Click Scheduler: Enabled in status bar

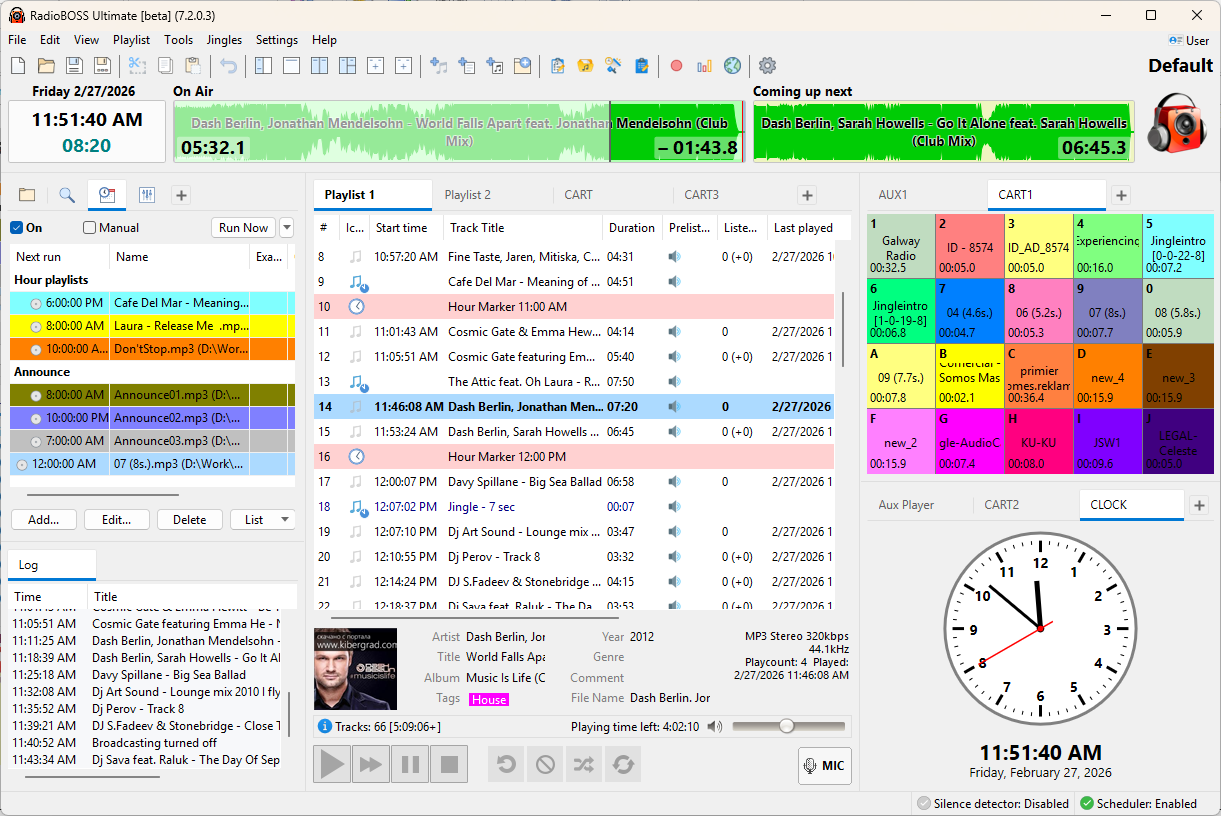(x=1138, y=804)
